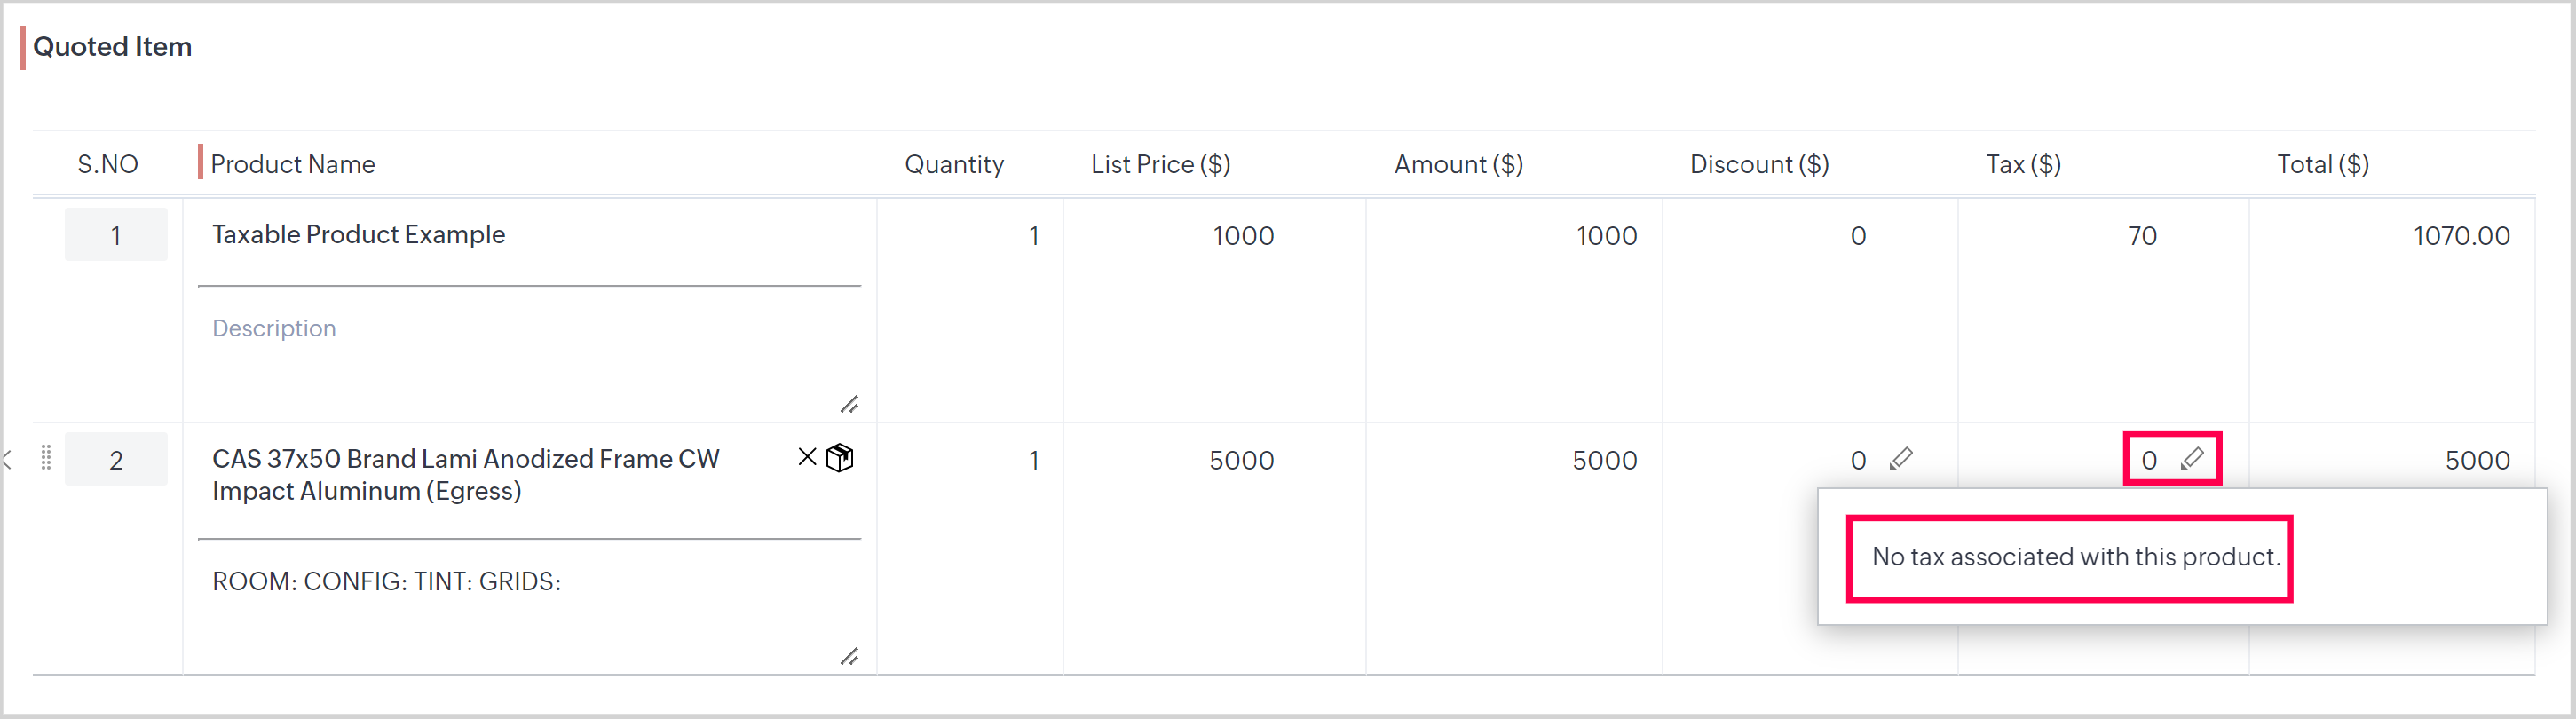Open product lookup box icon in row 2
The height and width of the screenshot is (719, 2576).
[840, 458]
